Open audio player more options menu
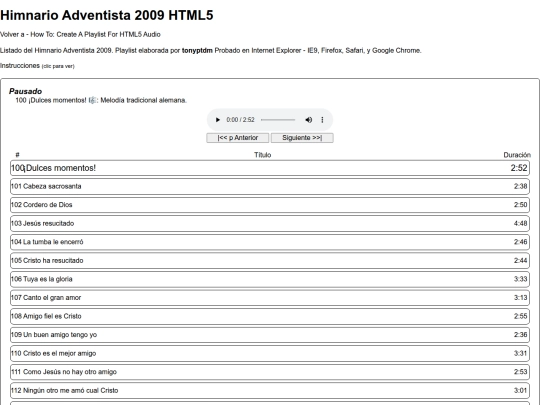Screen dimensions: 540x405 tap(322, 120)
